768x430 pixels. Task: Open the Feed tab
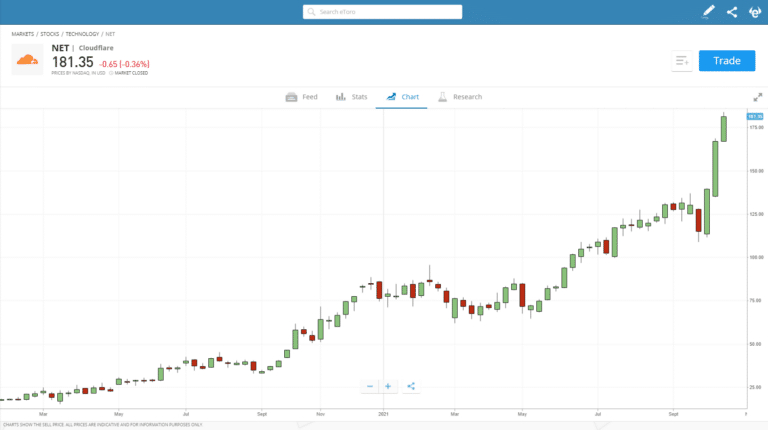[x=301, y=97]
